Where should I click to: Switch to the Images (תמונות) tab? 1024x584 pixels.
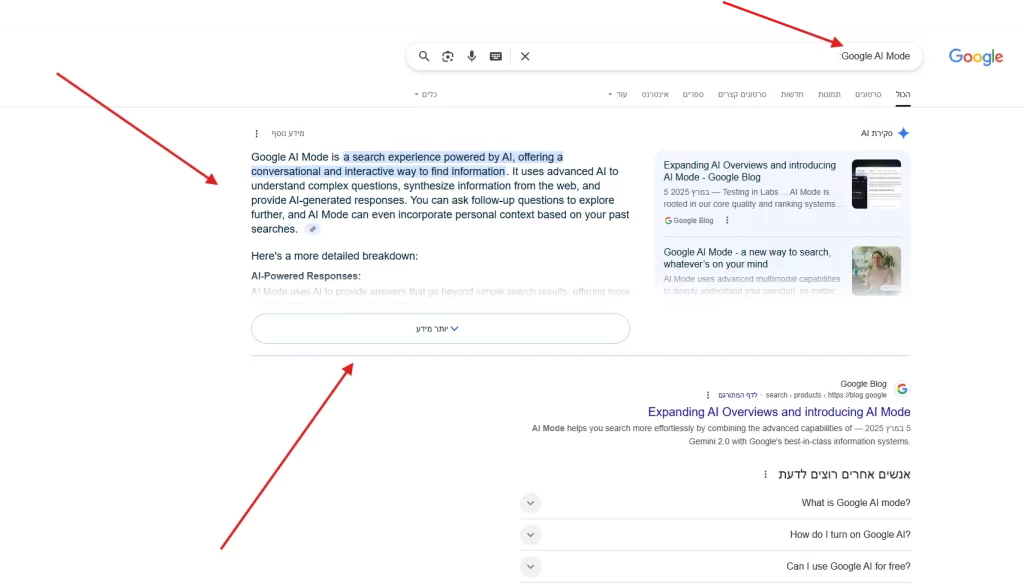[829, 94]
